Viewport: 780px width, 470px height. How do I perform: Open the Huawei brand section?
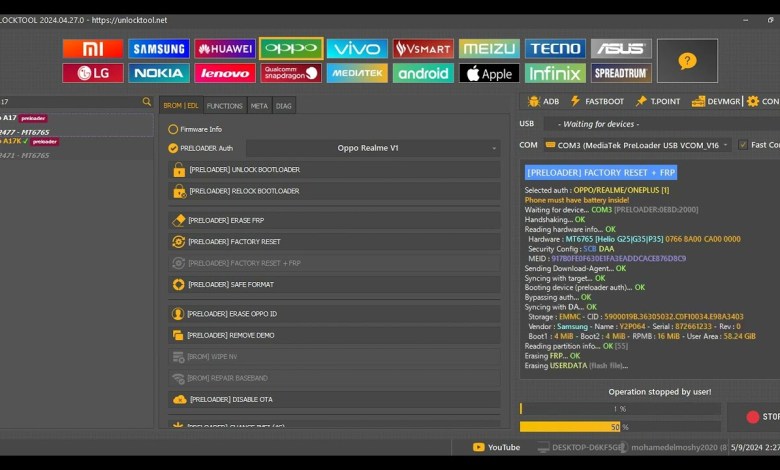coord(225,49)
